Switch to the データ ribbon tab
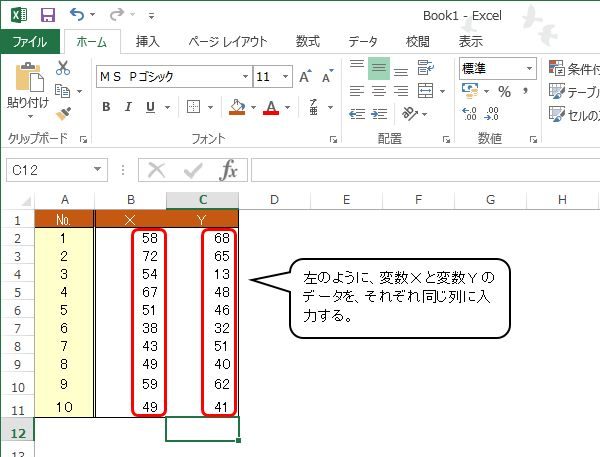 pos(363,42)
